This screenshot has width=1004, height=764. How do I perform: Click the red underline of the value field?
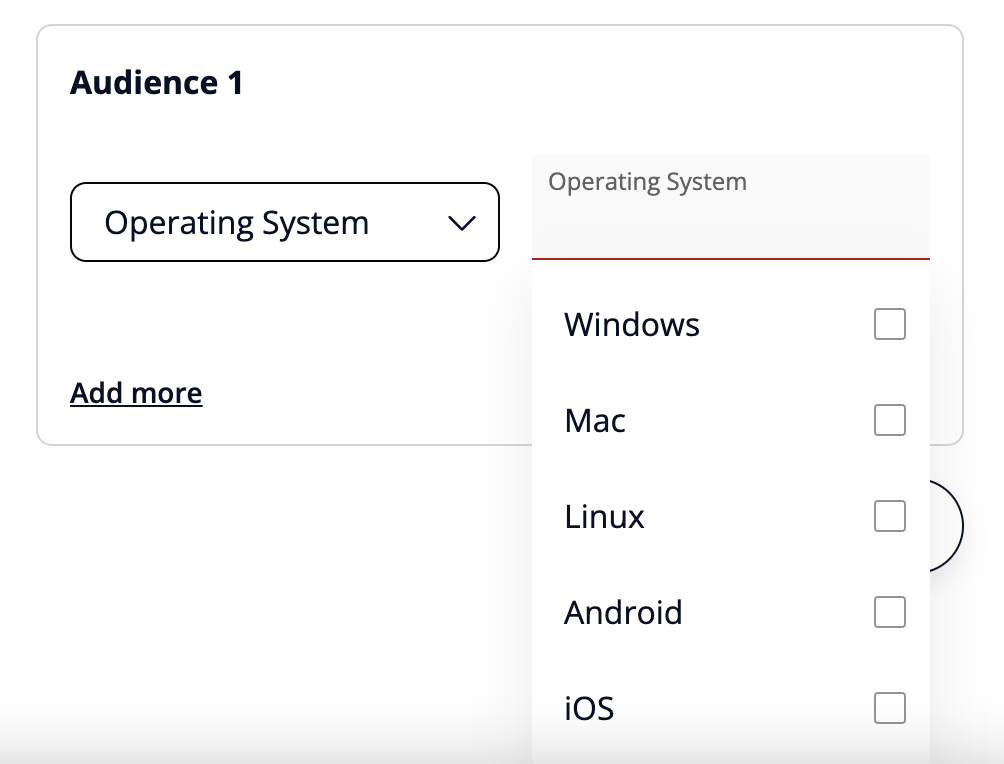(730, 259)
